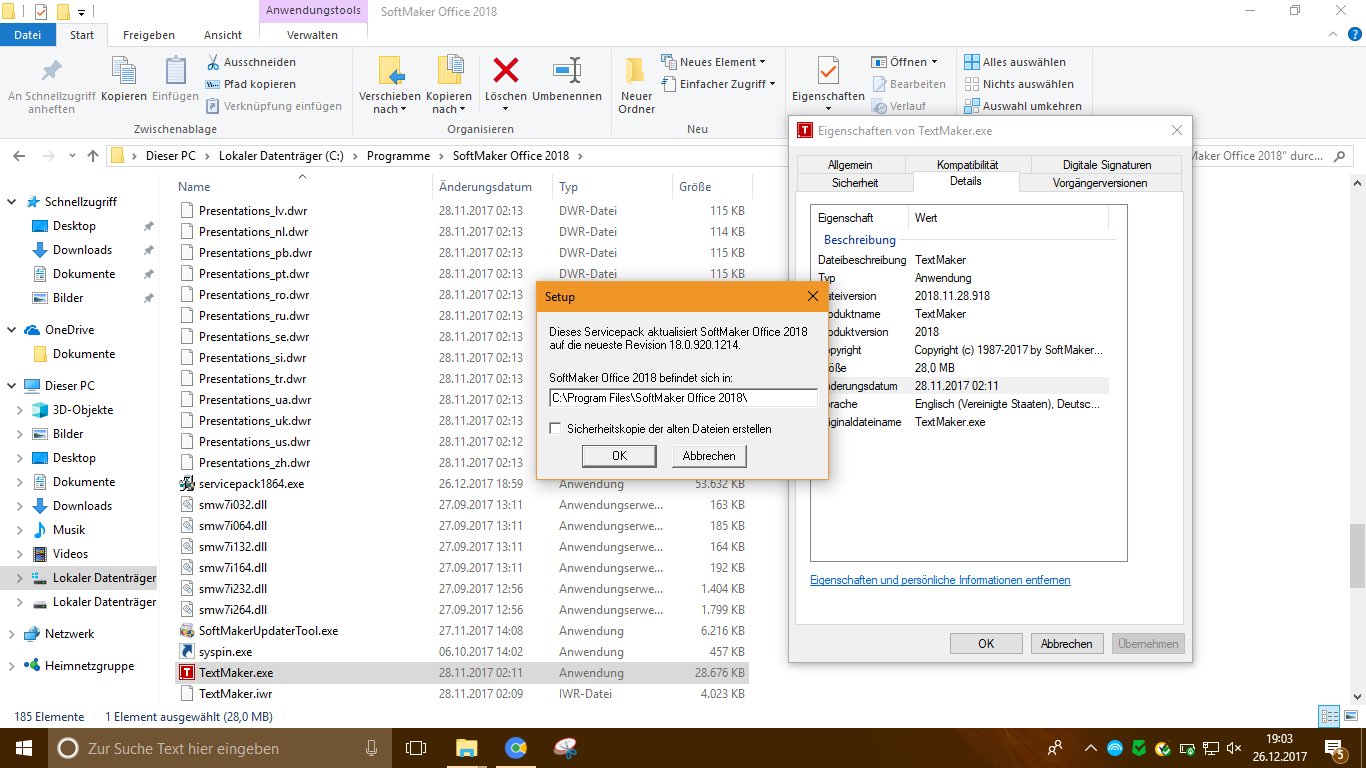Open Sicherheit tab in properties
1366x768 pixels.
click(x=855, y=183)
